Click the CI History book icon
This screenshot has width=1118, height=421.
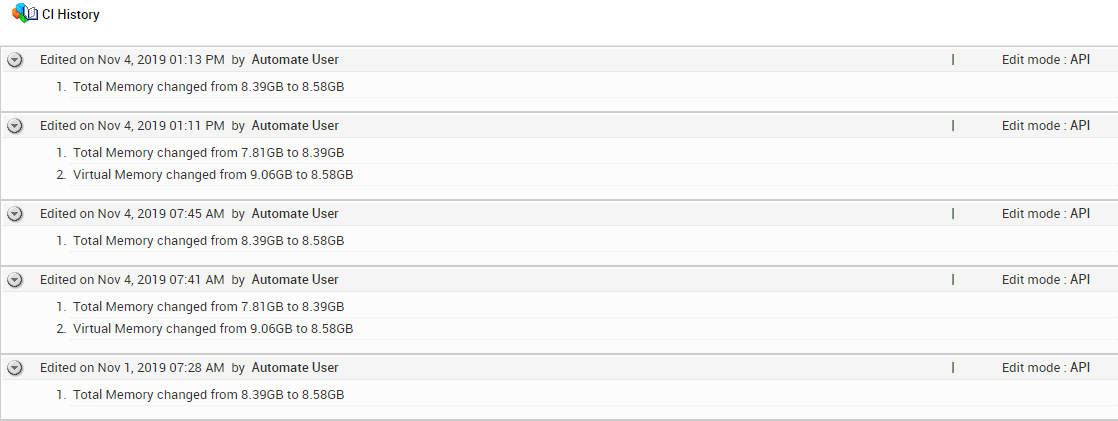pyautogui.click(x=25, y=13)
